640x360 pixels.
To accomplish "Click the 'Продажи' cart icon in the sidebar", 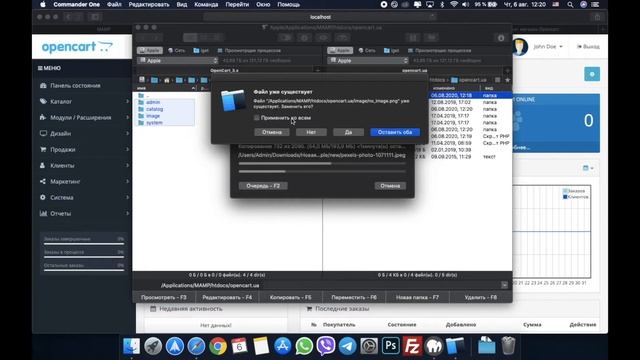I will 43,149.
